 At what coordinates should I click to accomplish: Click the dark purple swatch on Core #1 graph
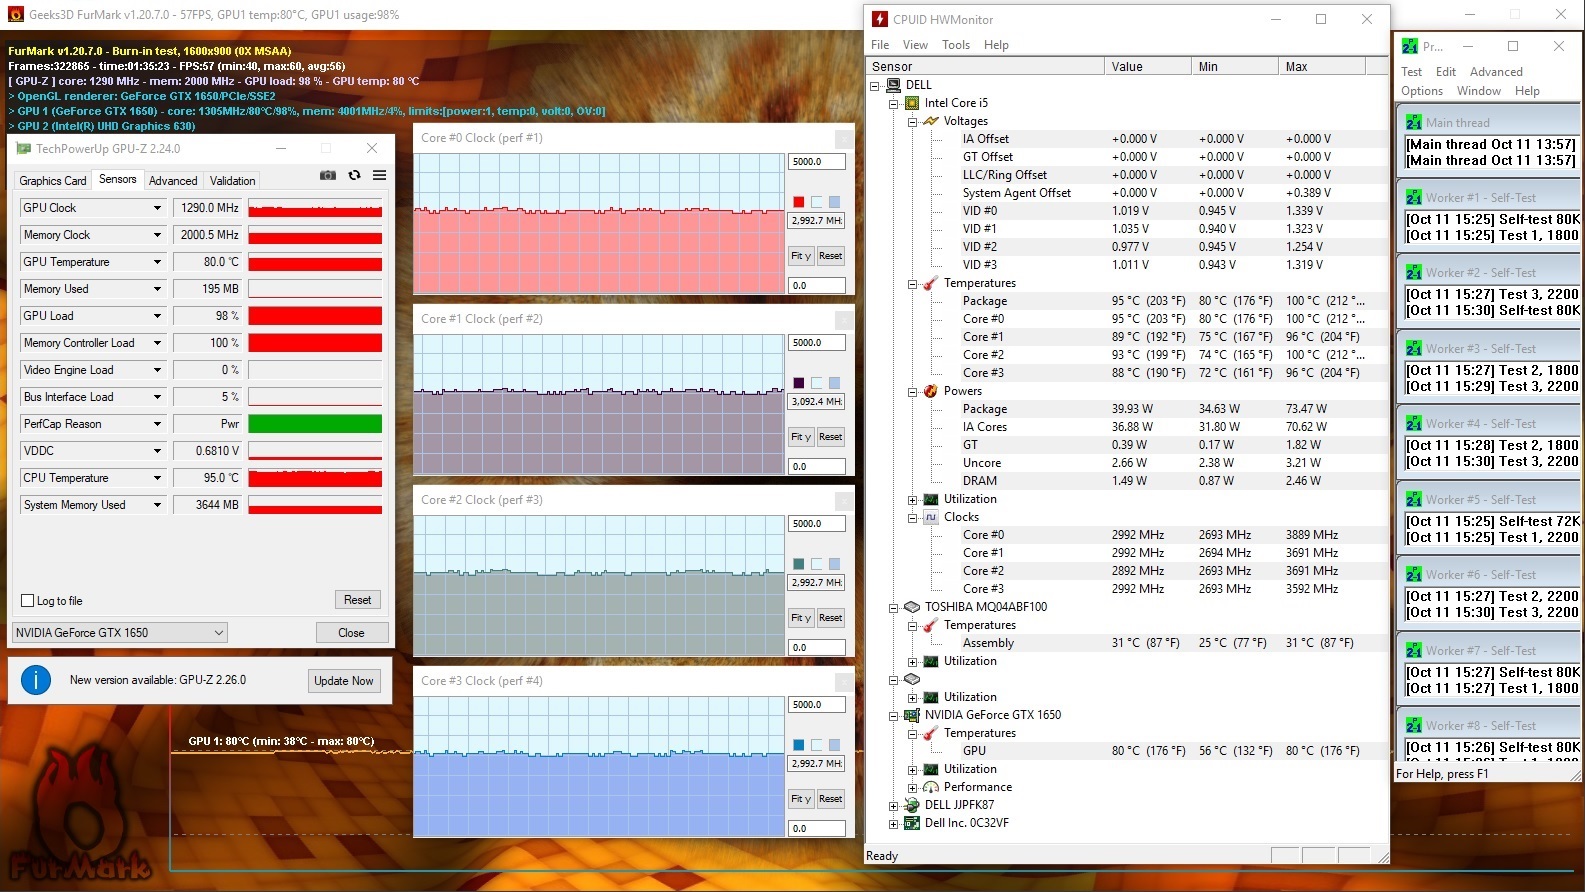798,383
